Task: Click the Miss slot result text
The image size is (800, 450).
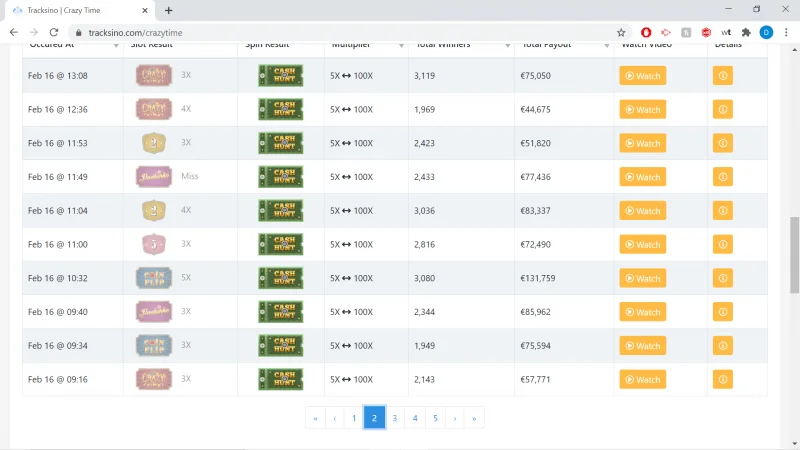Action: click(x=190, y=176)
